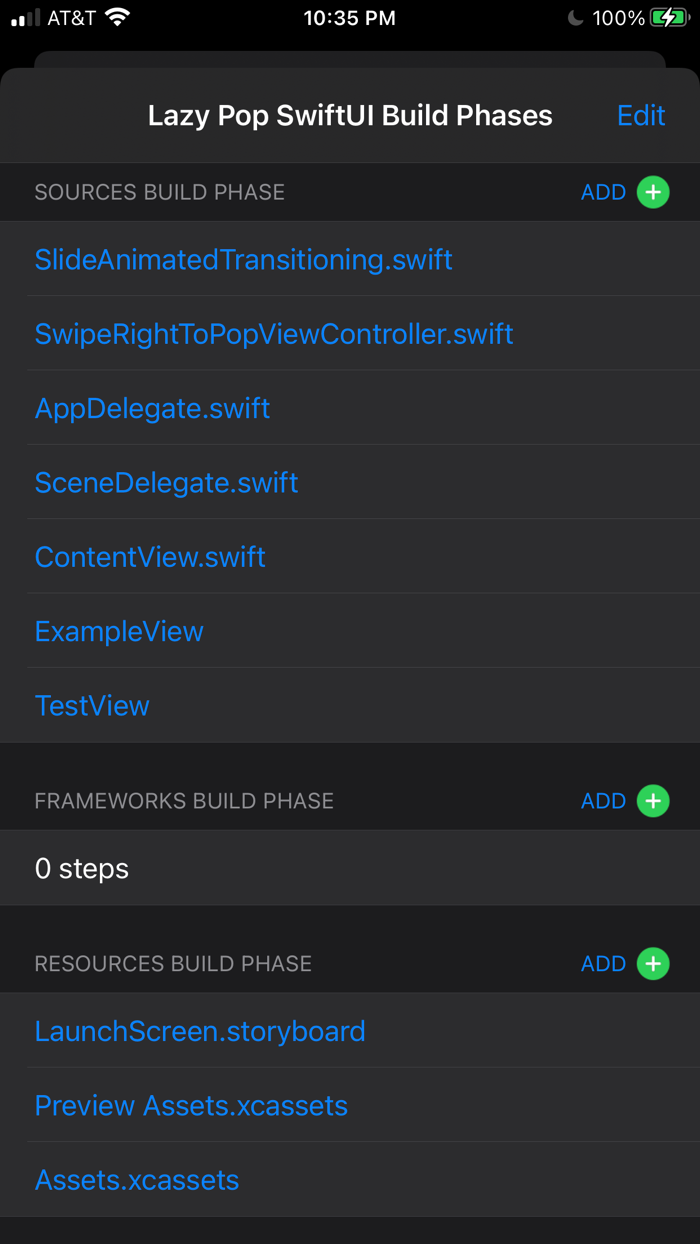700x1244 pixels.
Task: View ContentView.swift
Action: point(150,557)
